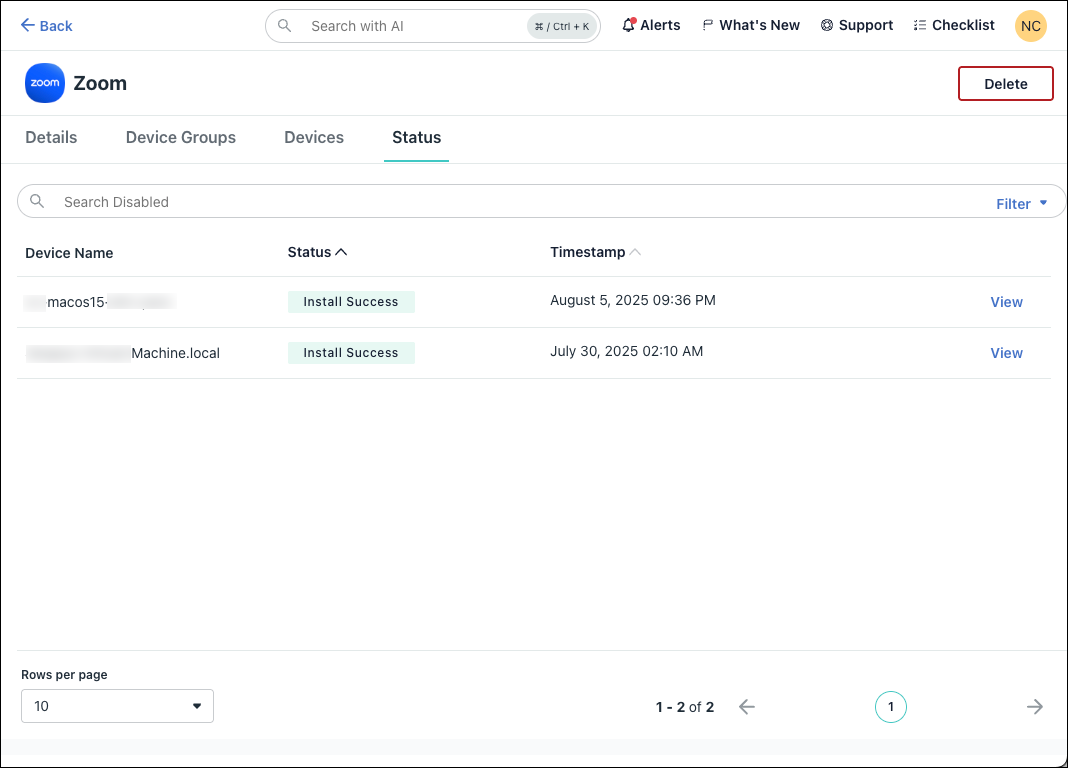Open the Rows per page dropdown
This screenshot has width=1068, height=768.
[117, 706]
